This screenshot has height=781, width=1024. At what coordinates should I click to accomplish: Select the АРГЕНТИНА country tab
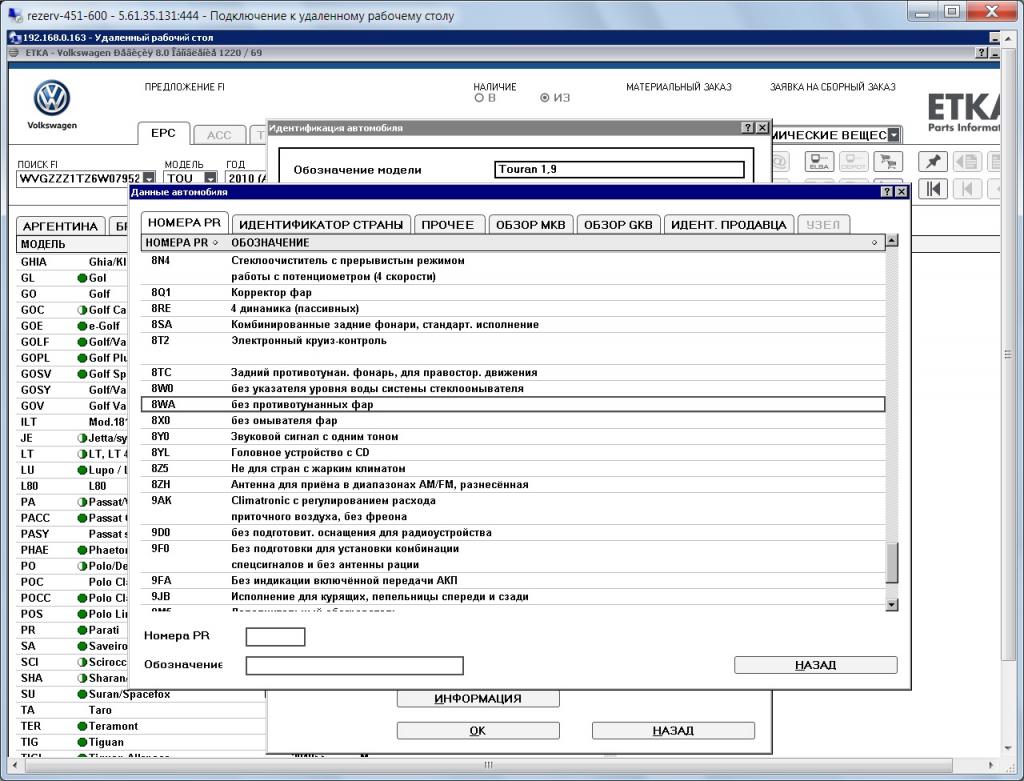coord(60,226)
